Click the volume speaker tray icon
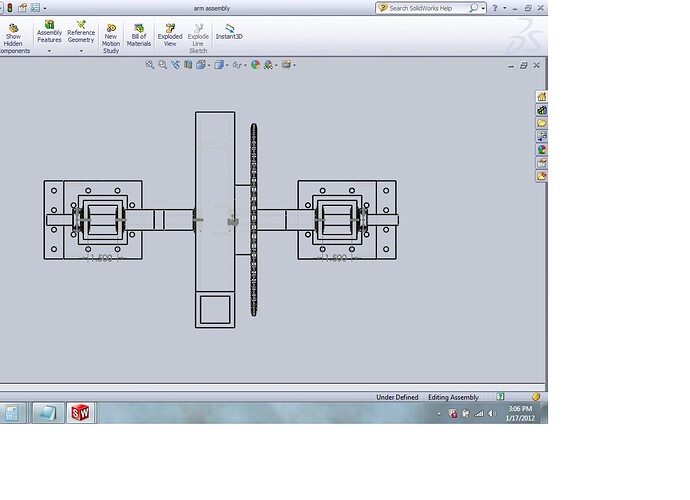690x500 pixels. pos(492,413)
